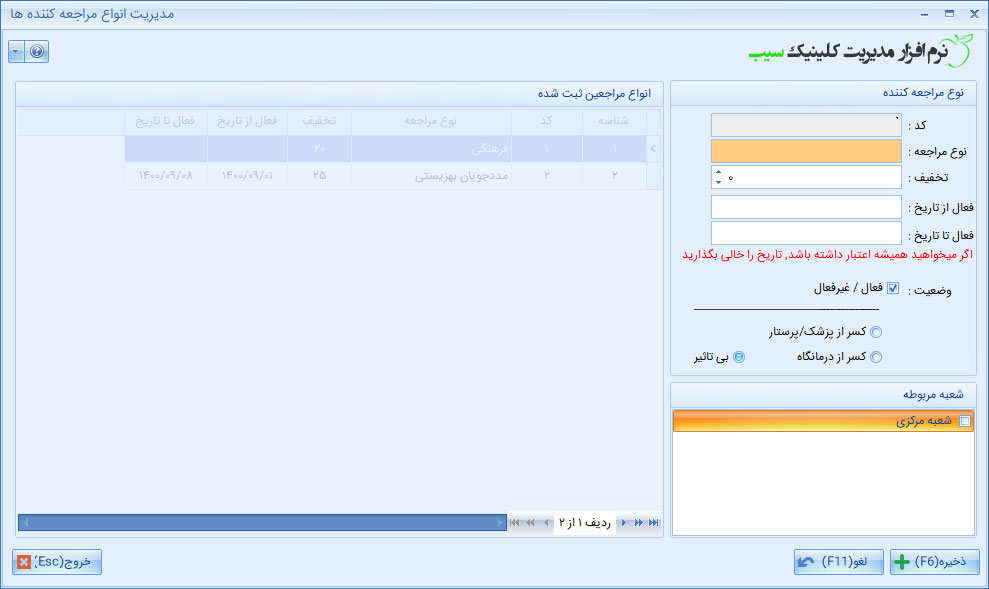Jump to the last record with the pagination icon
The height and width of the screenshot is (589, 989).
pyautogui.click(x=654, y=521)
